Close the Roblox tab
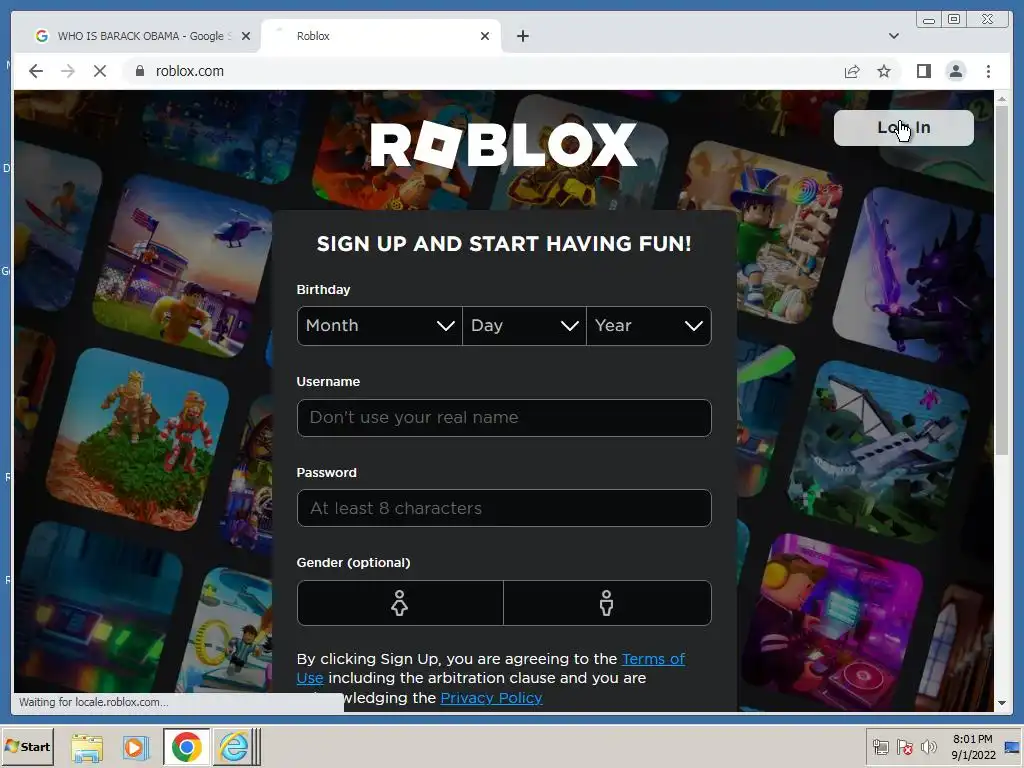The height and width of the screenshot is (768, 1024). pos(485,36)
